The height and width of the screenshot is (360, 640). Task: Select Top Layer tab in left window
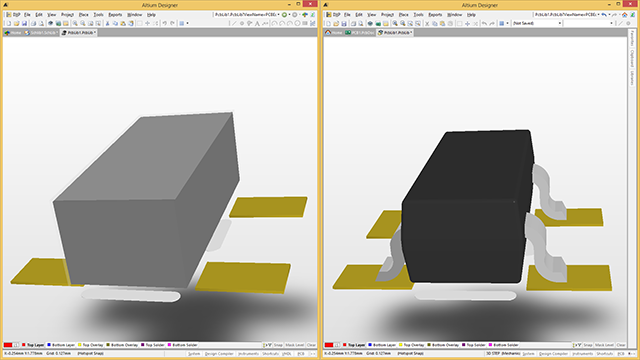click(x=33, y=345)
